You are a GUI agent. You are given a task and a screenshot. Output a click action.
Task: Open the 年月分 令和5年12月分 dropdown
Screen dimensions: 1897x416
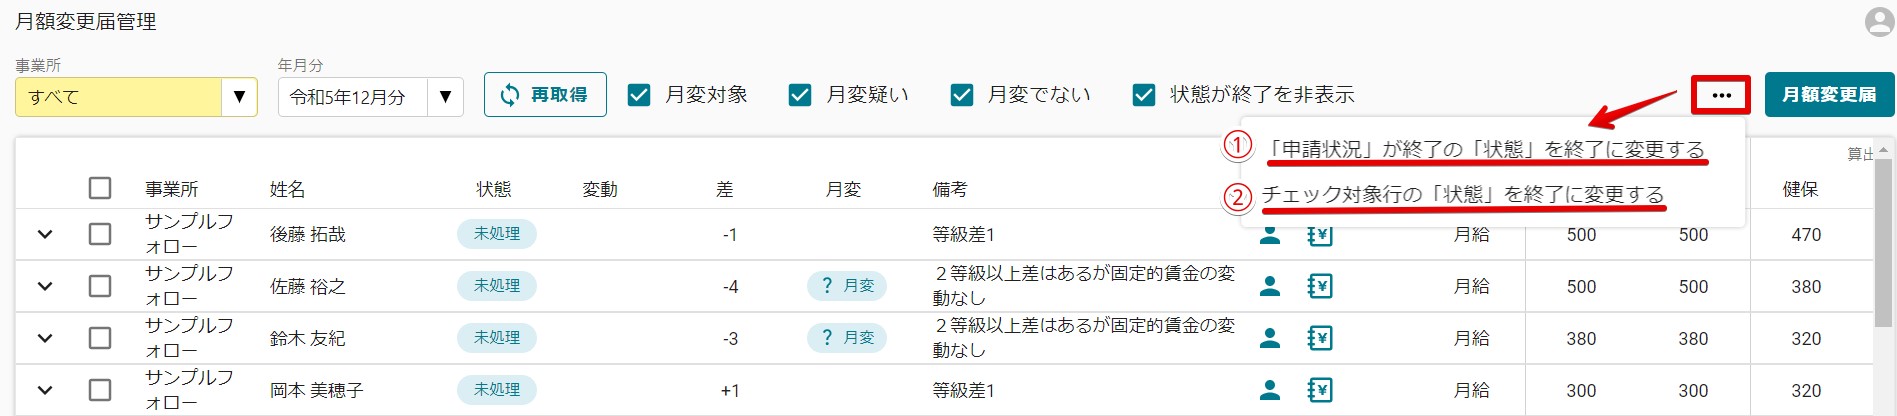pyautogui.click(x=370, y=97)
